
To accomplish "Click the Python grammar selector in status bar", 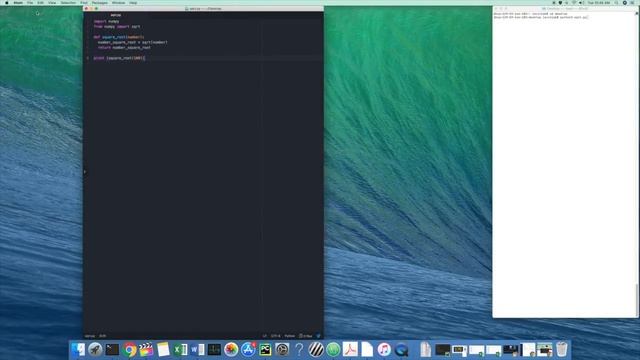I will pyautogui.click(x=289, y=336).
